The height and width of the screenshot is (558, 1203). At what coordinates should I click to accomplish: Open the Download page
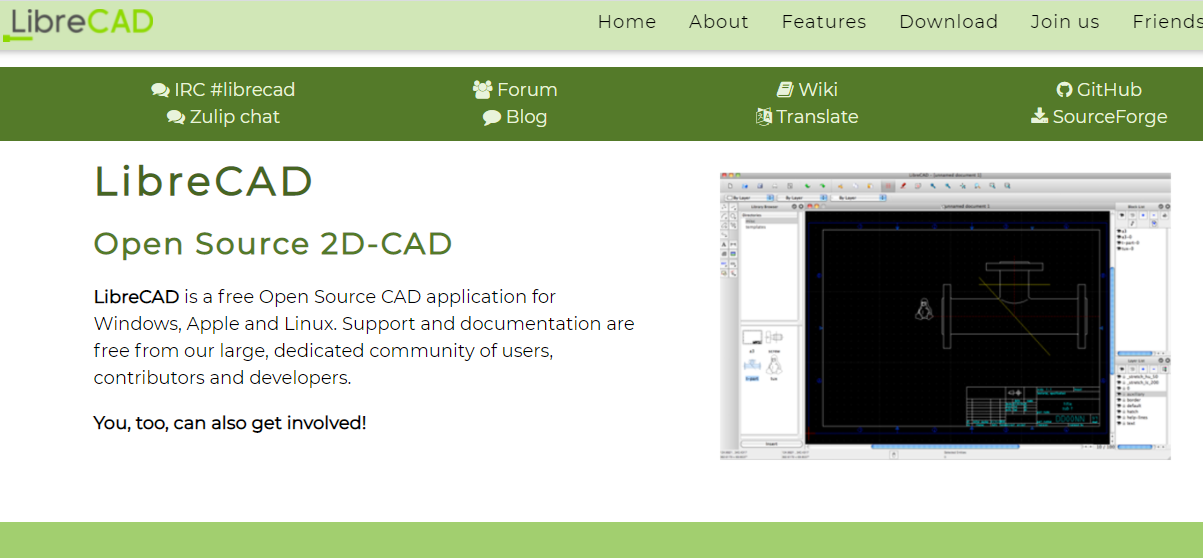(948, 22)
